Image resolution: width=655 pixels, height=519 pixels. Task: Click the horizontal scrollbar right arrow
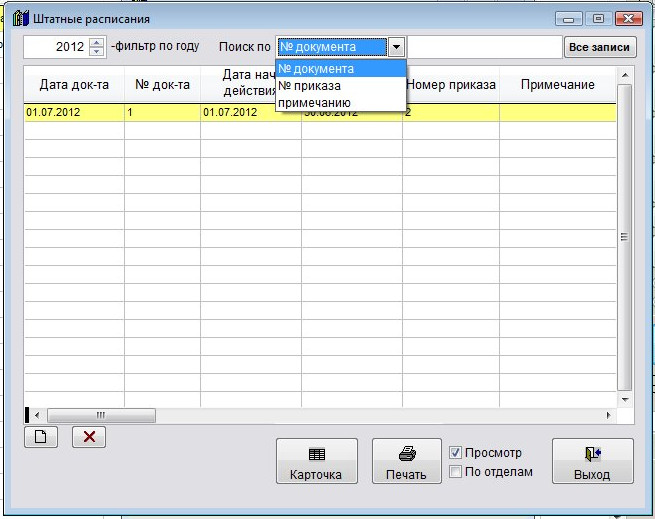608,415
